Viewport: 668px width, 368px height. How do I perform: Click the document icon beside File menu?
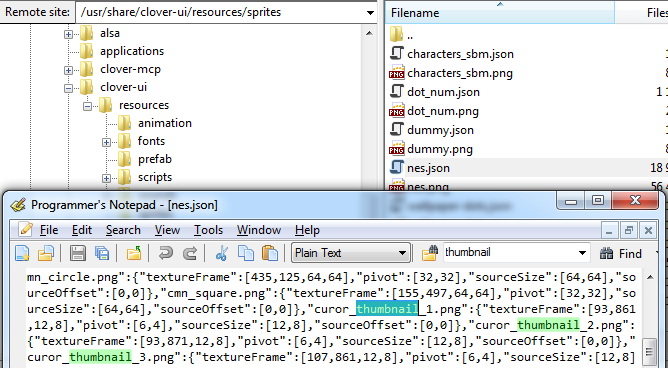[x=25, y=230]
